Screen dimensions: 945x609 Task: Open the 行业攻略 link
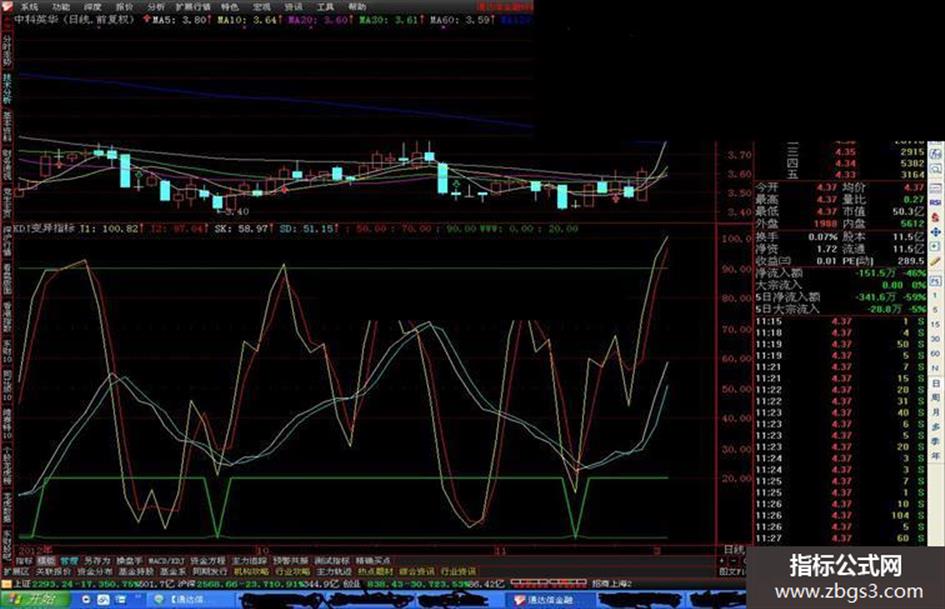(292, 572)
